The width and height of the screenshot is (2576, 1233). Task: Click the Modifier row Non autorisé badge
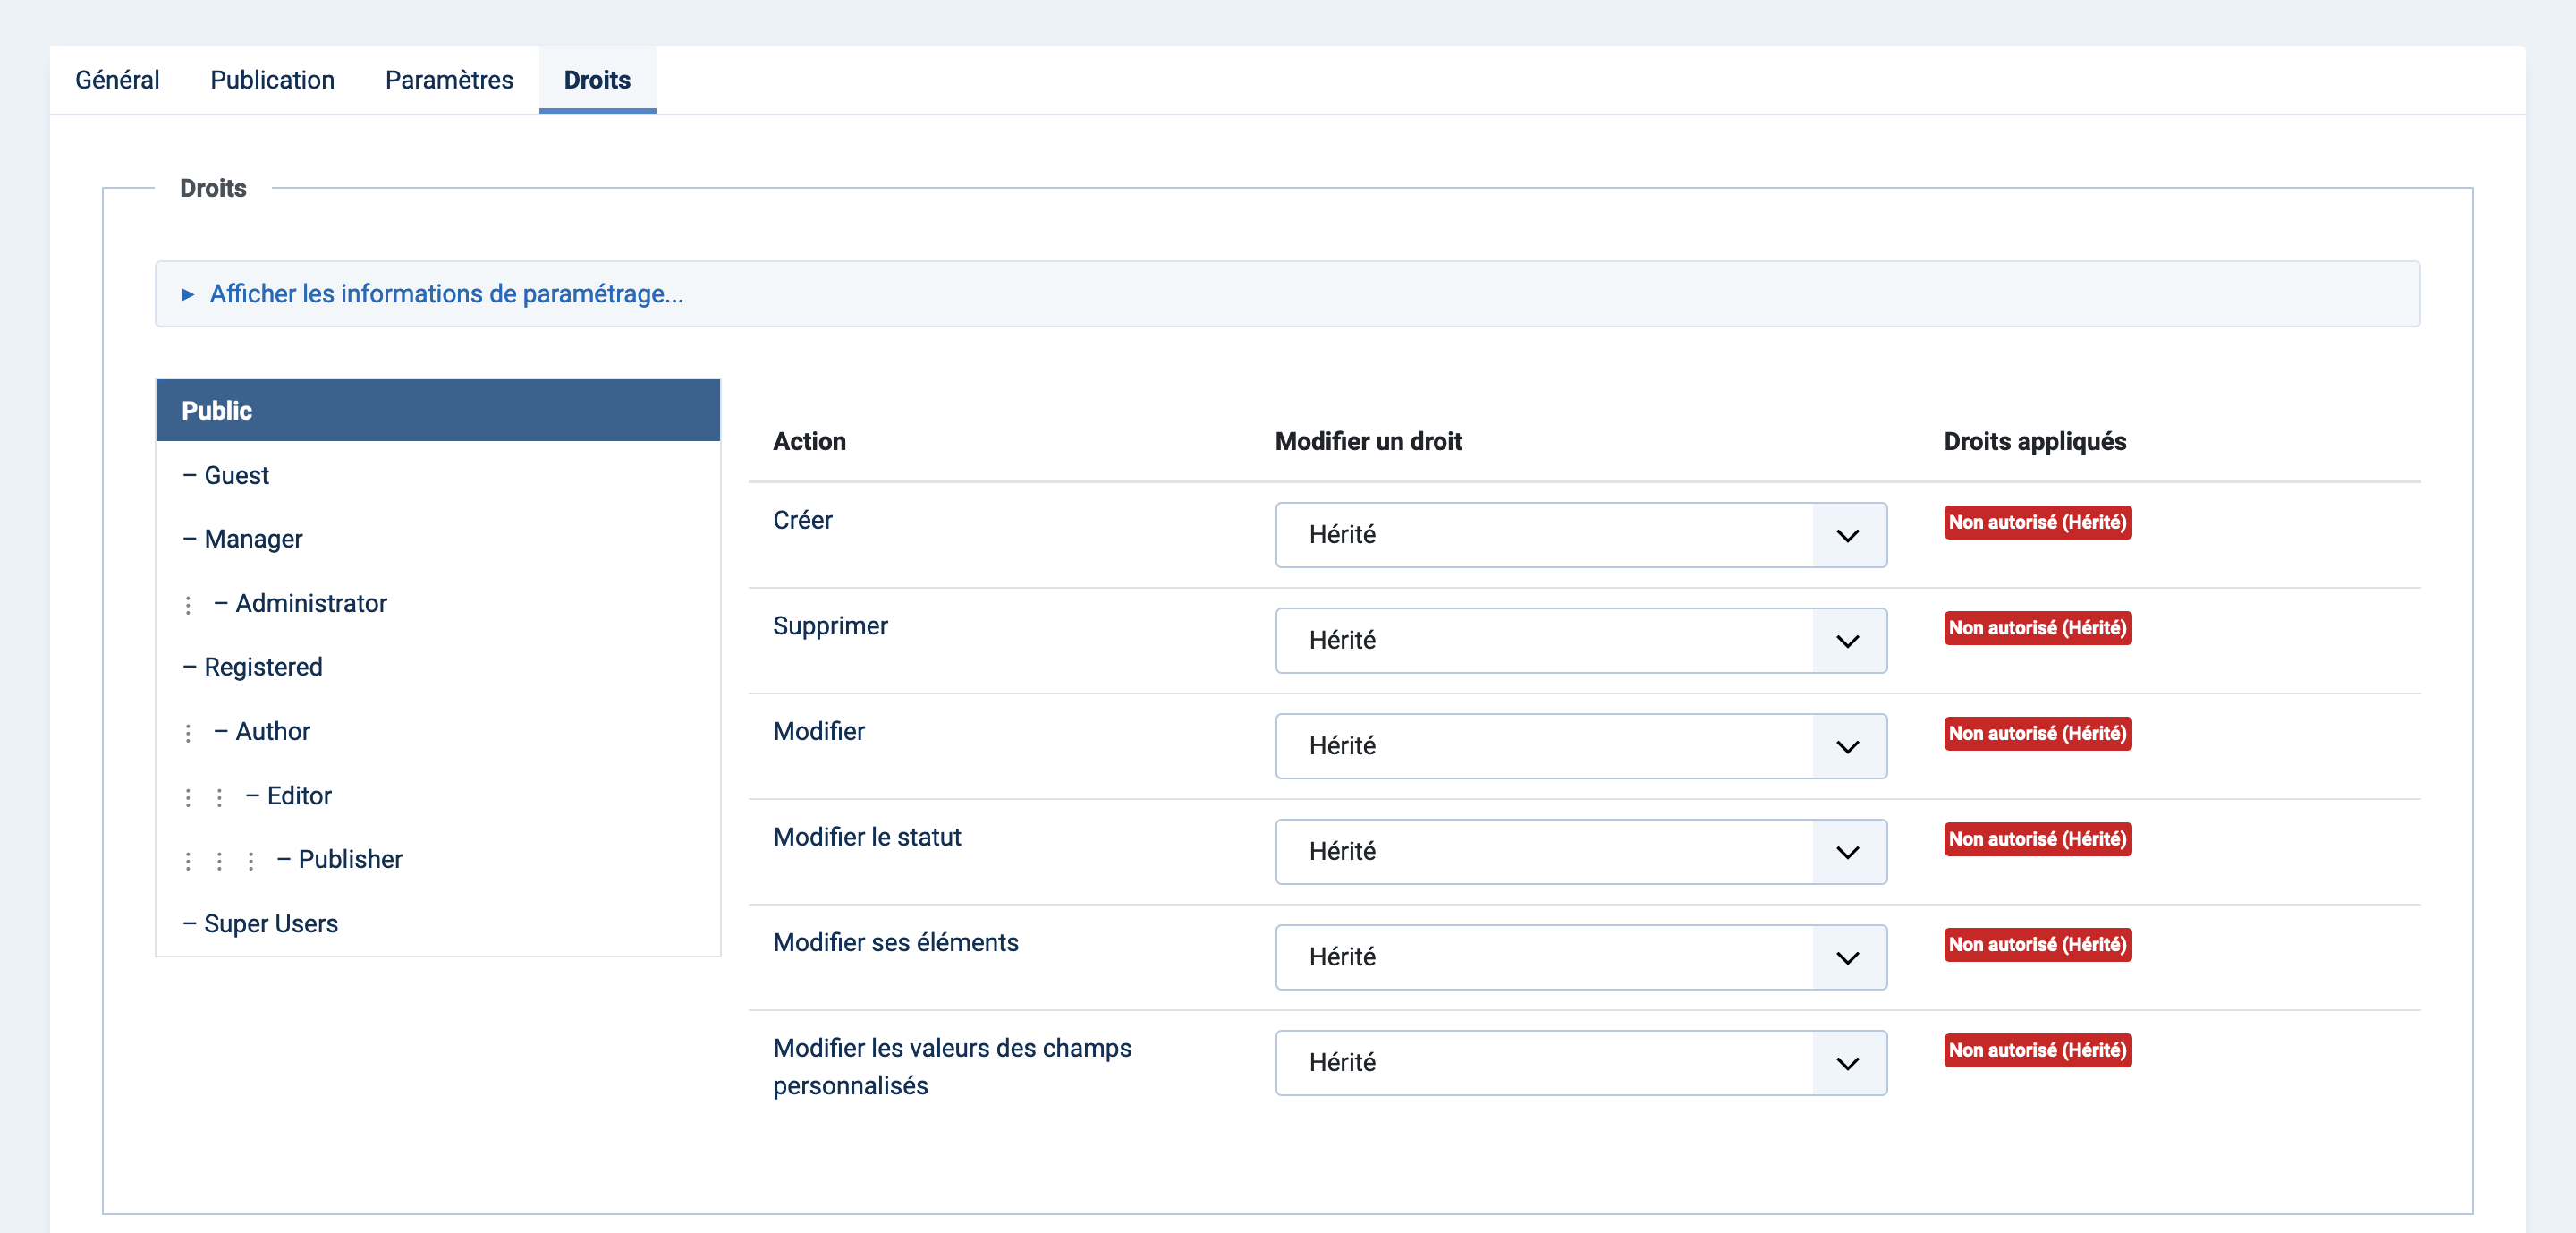[x=2037, y=733]
